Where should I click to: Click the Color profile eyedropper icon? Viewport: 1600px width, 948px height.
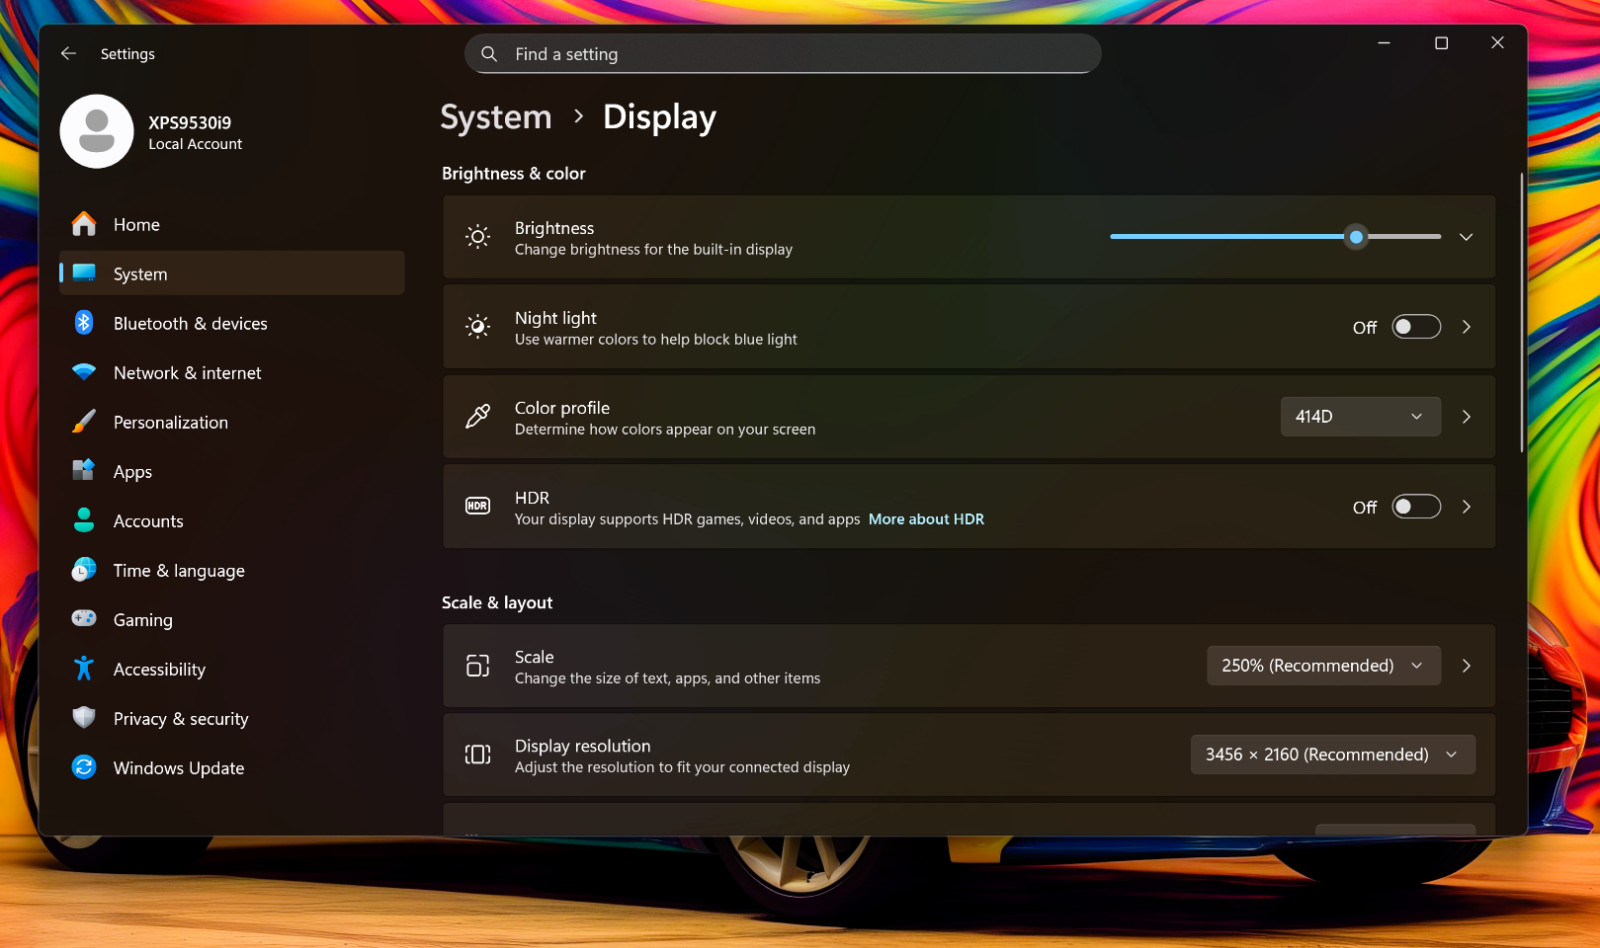(478, 416)
